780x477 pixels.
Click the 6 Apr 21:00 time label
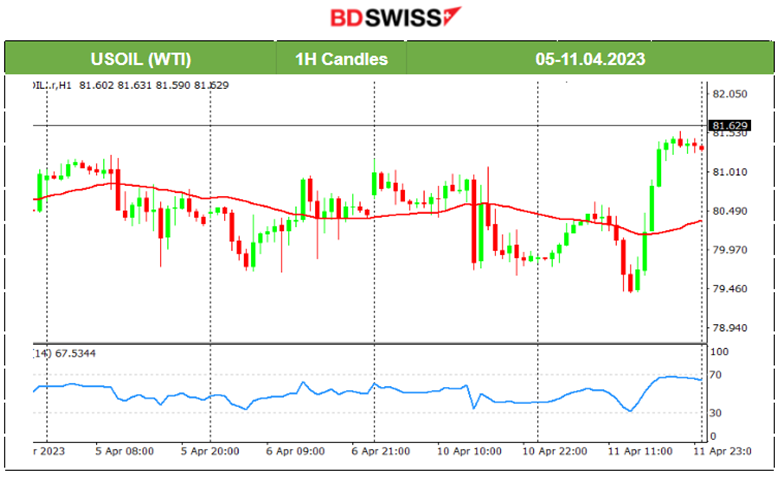[x=381, y=452]
